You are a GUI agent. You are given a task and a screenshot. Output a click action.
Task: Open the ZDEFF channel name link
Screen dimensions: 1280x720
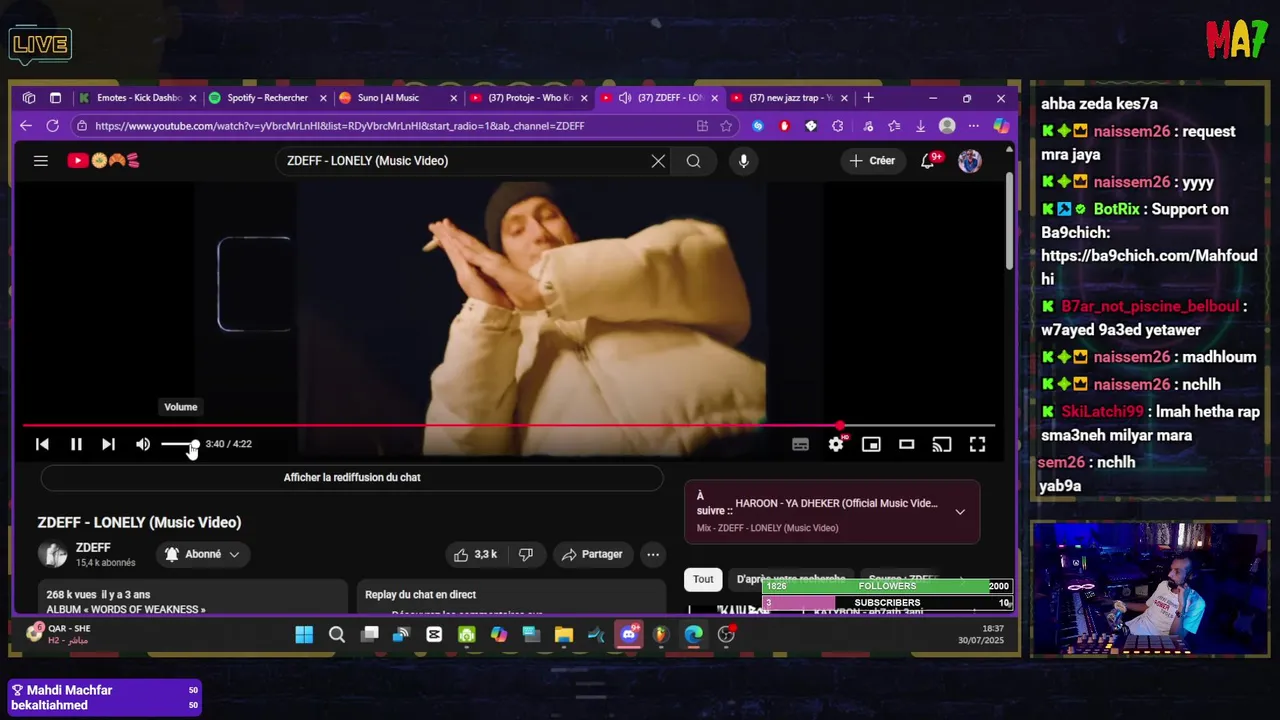[x=93, y=548]
